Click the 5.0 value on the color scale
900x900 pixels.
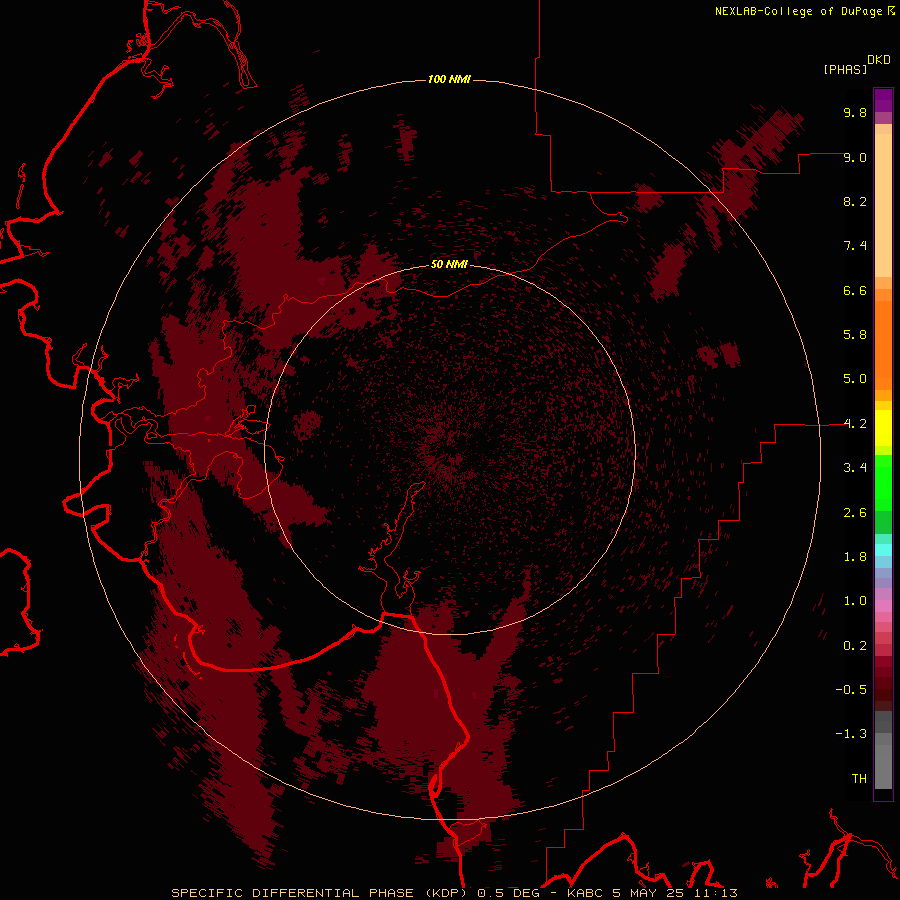[855, 379]
